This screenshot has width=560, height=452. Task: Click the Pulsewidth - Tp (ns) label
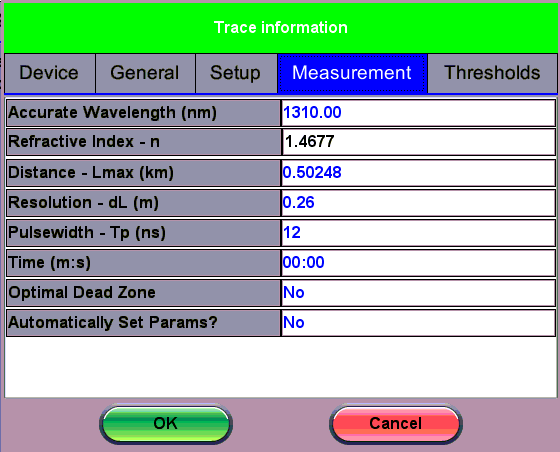click(x=144, y=233)
